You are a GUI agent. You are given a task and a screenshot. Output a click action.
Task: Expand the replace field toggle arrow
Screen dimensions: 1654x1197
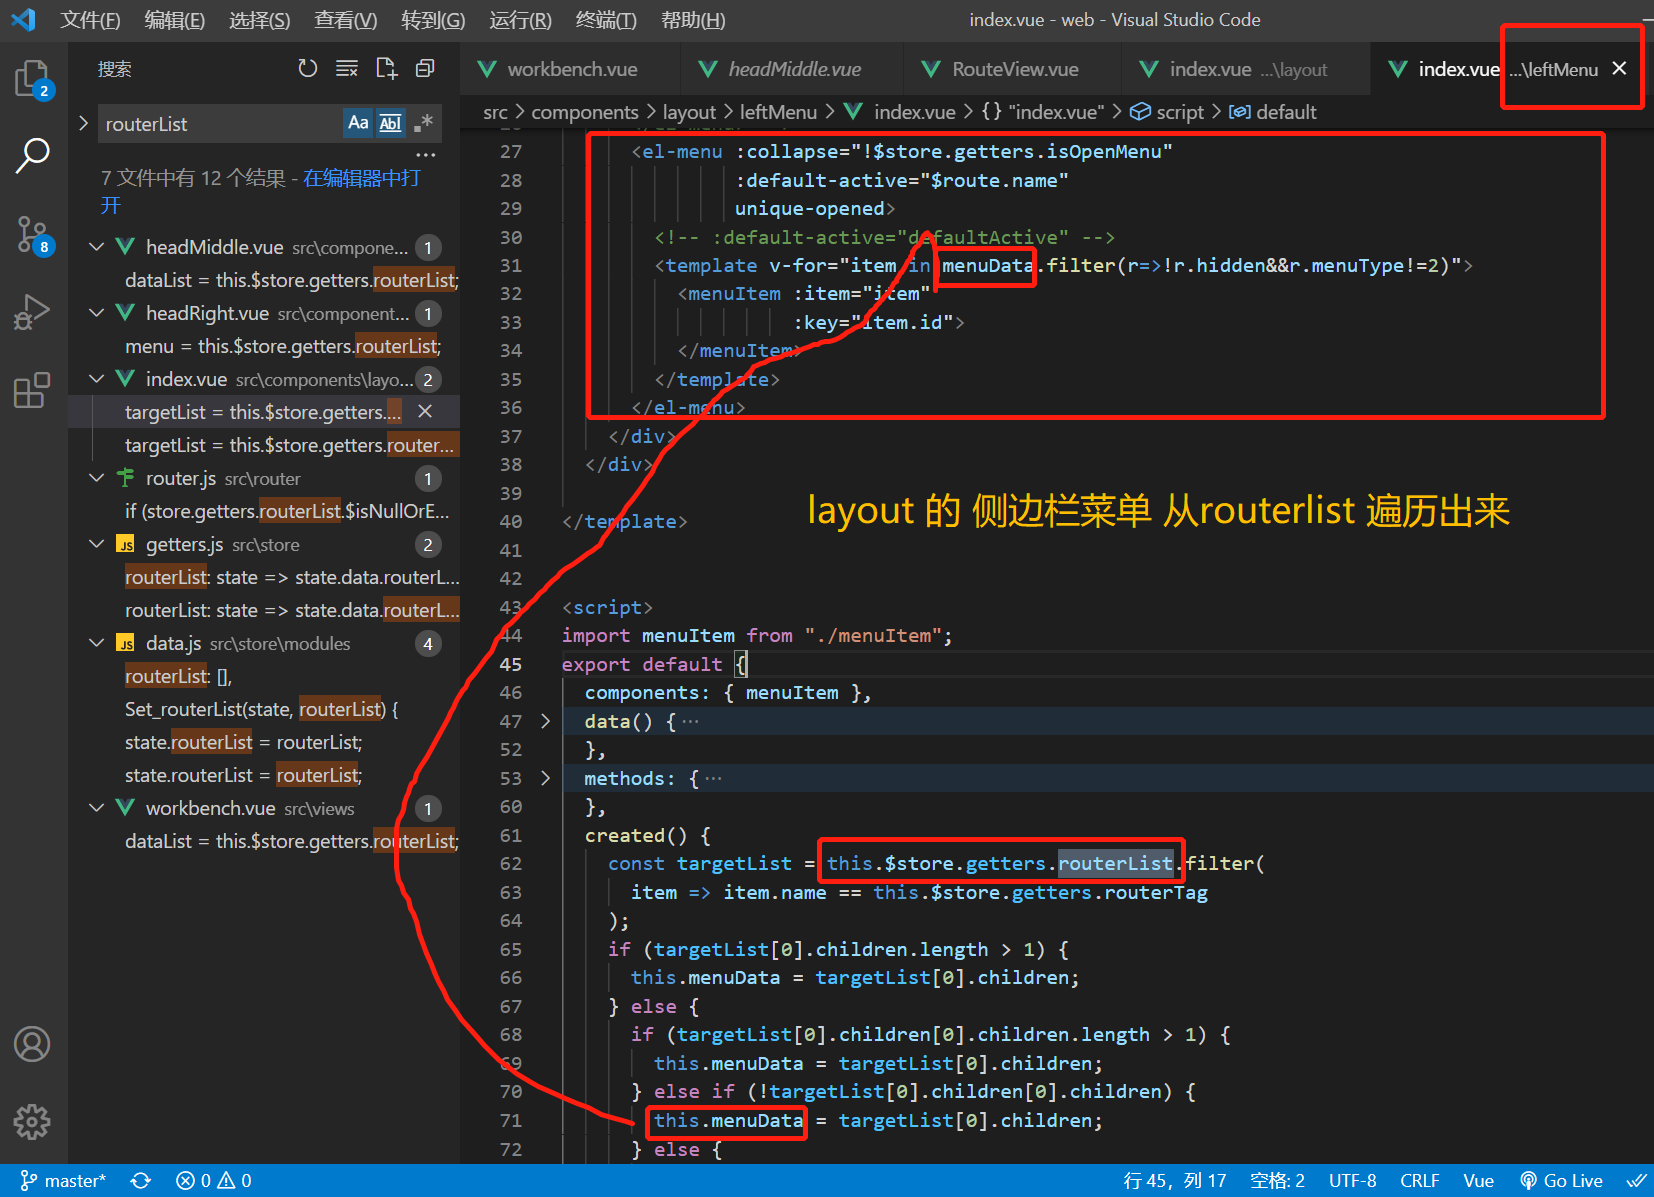[83, 123]
